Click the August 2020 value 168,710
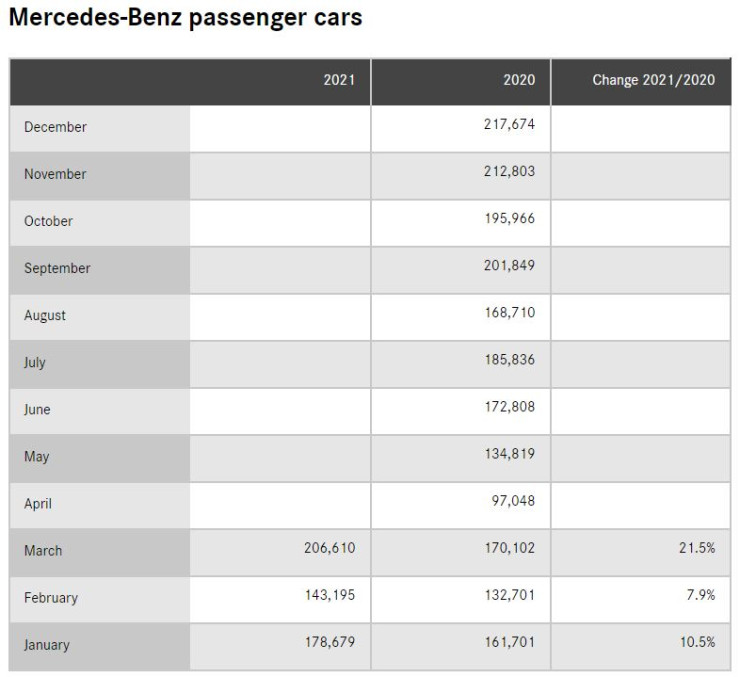 (x=509, y=313)
